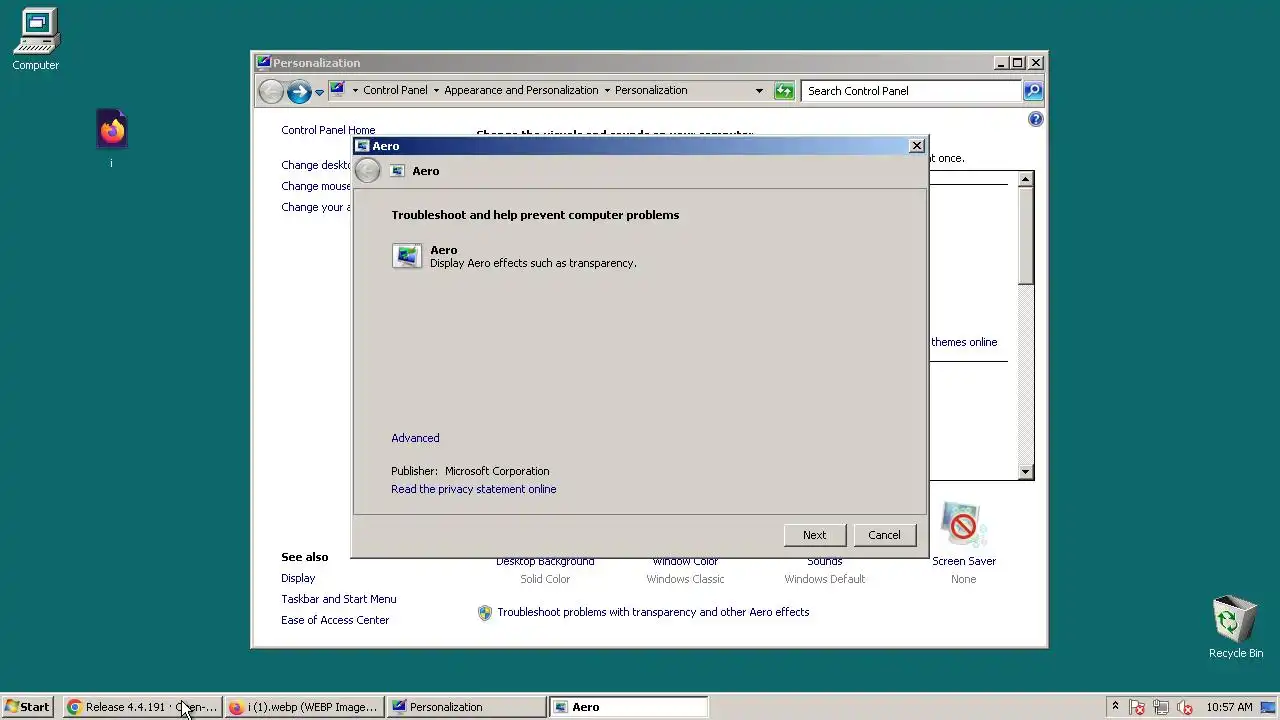Open Read the privacy statement online
The height and width of the screenshot is (720, 1280).
click(474, 489)
